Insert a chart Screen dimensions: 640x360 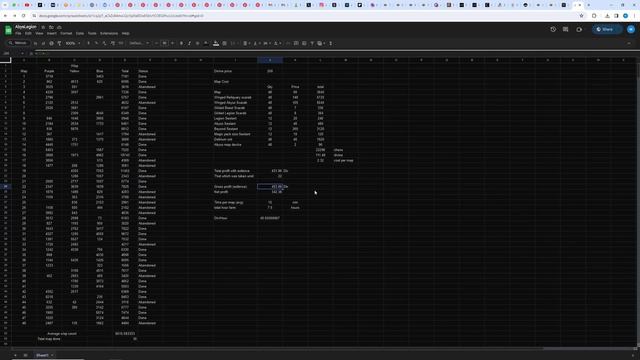[x=304, y=43]
